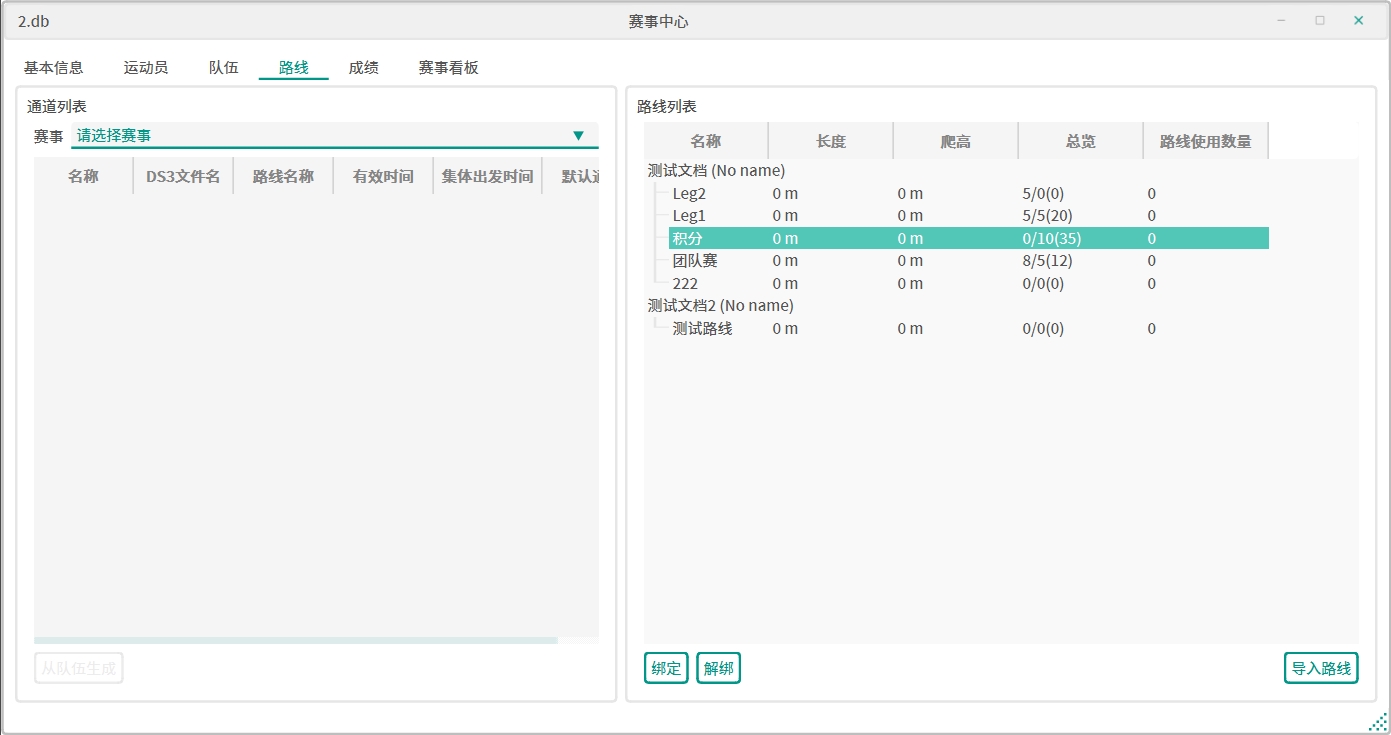Switch to the 运动员 tab
This screenshot has height=735, width=1391.
point(146,68)
